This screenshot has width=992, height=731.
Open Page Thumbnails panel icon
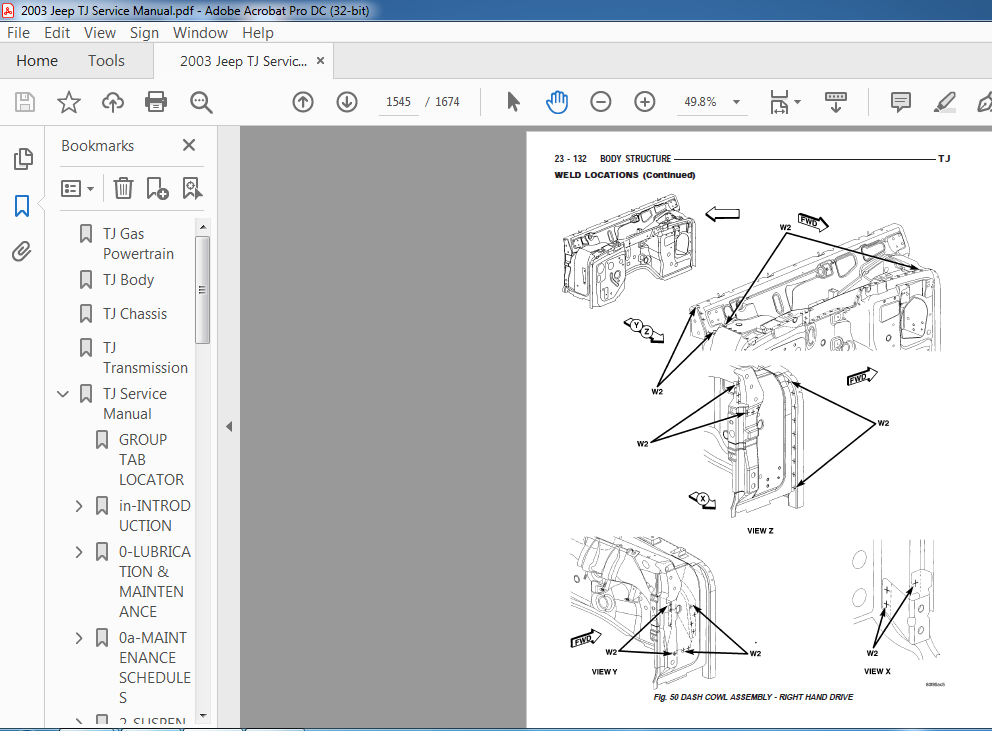[23, 159]
